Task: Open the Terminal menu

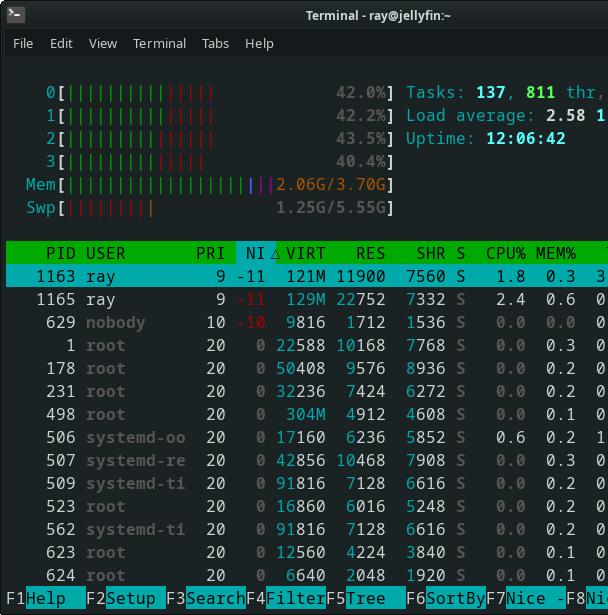Action: [x=159, y=44]
